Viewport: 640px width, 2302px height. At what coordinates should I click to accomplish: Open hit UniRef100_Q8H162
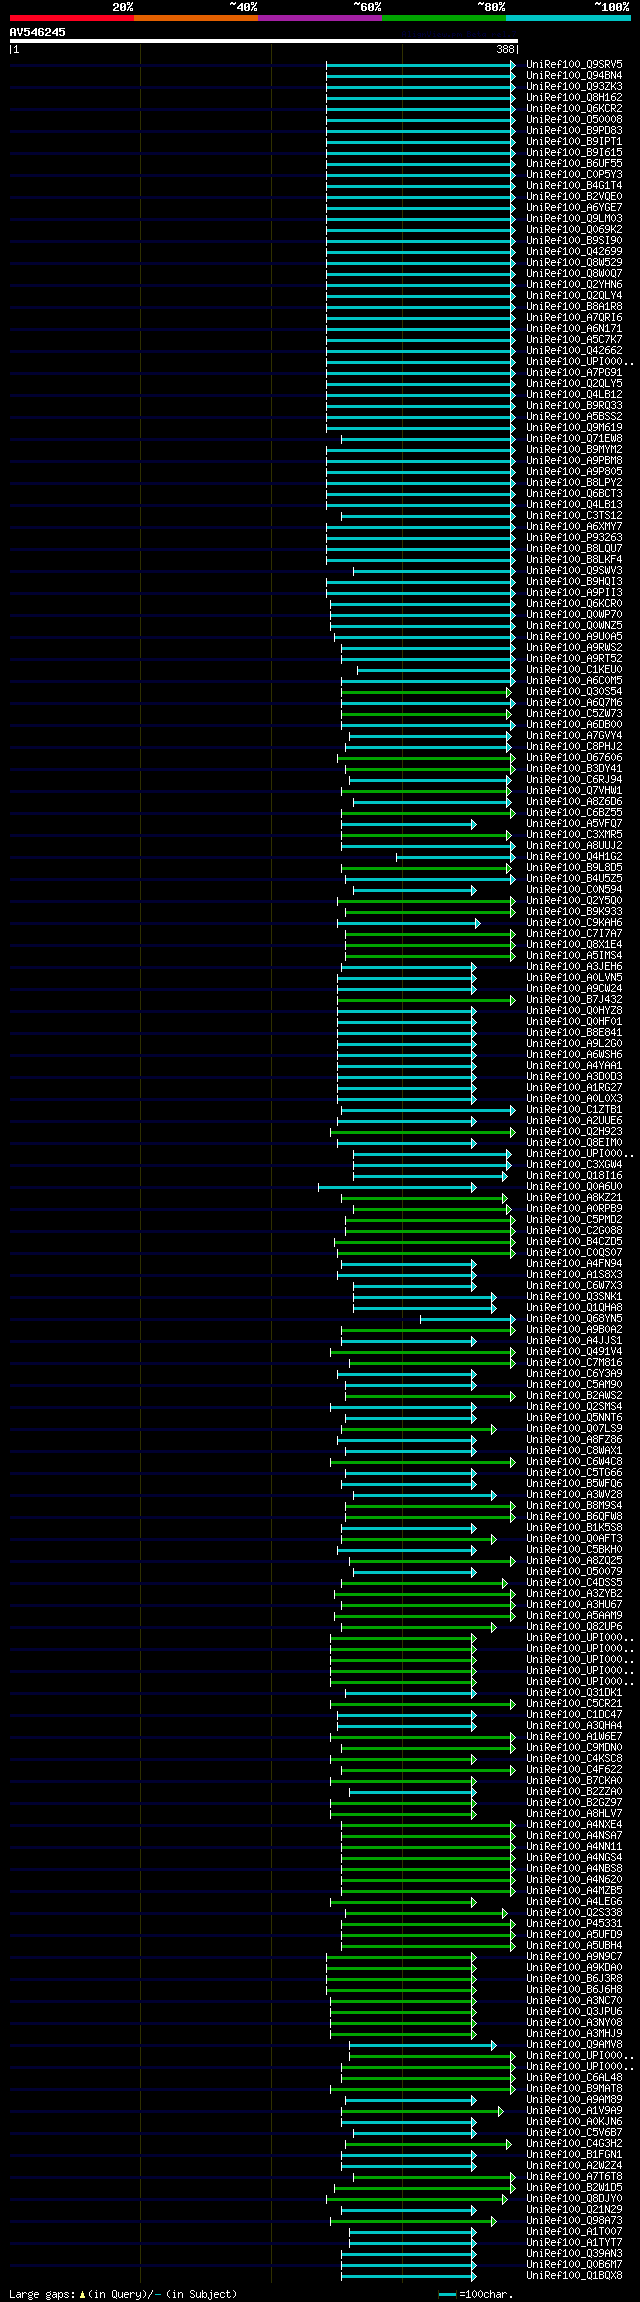click(x=574, y=97)
